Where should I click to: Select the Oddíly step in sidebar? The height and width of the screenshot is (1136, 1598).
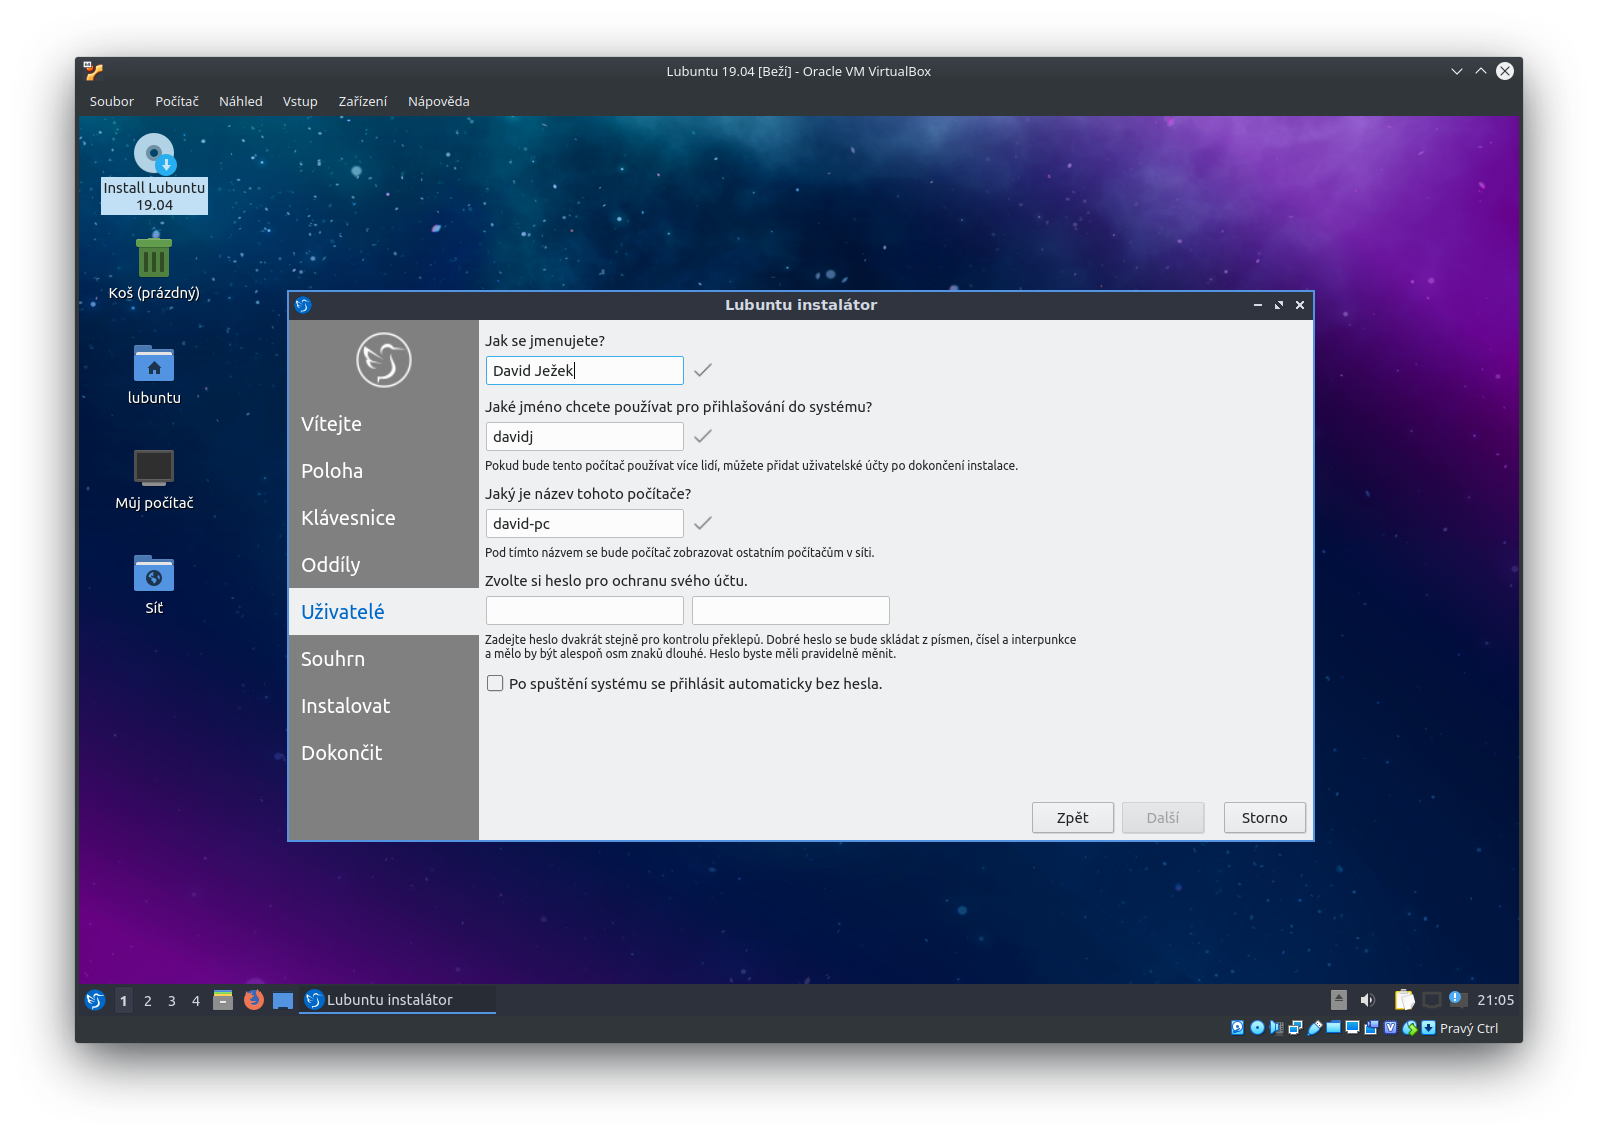(x=384, y=565)
